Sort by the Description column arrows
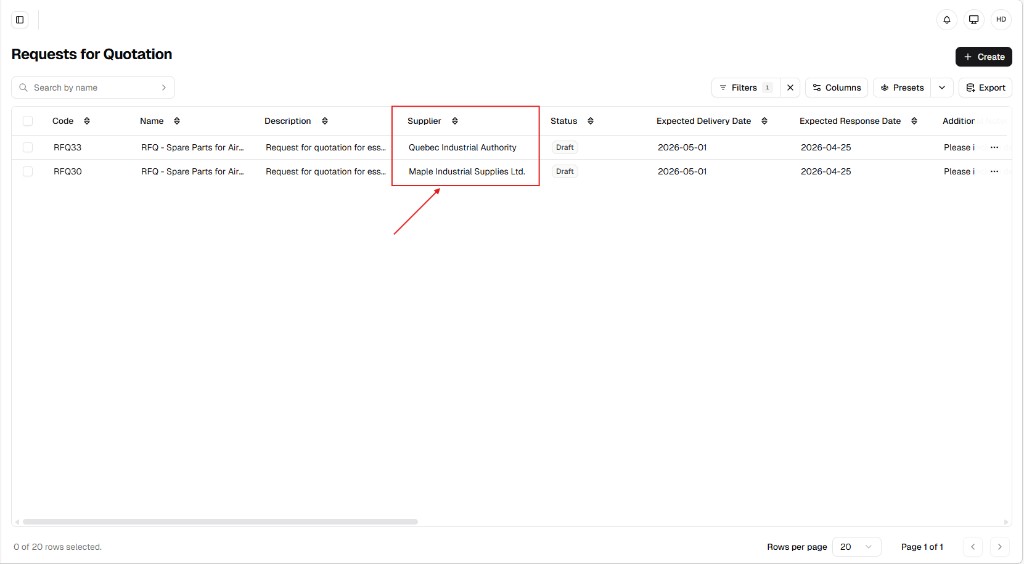Image resolution: width=1024 pixels, height=564 pixels. pos(325,121)
